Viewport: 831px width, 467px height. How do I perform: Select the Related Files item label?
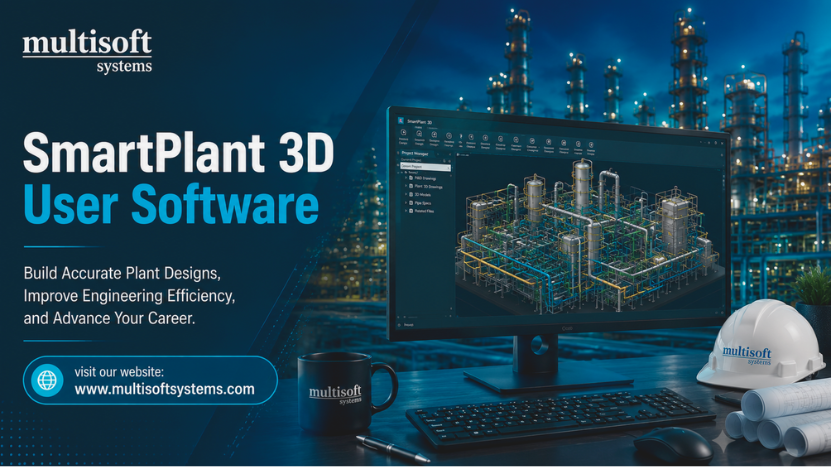pyautogui.click(x=424, y=211)
